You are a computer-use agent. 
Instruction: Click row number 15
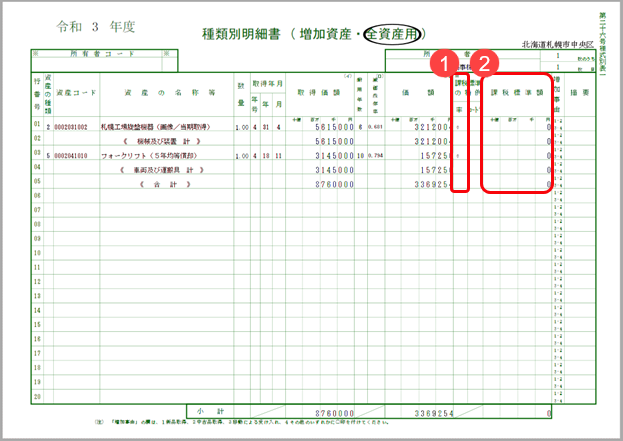[37, 324]
